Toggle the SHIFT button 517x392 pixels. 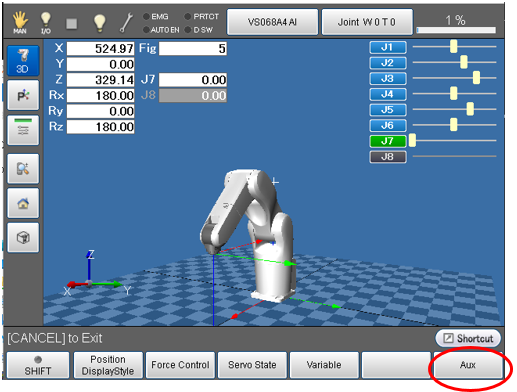pos(38,365)
